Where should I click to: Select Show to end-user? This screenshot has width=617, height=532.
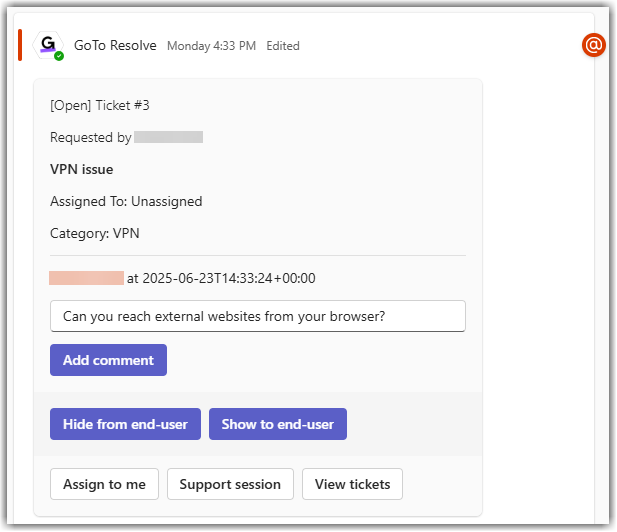[278, 424]
